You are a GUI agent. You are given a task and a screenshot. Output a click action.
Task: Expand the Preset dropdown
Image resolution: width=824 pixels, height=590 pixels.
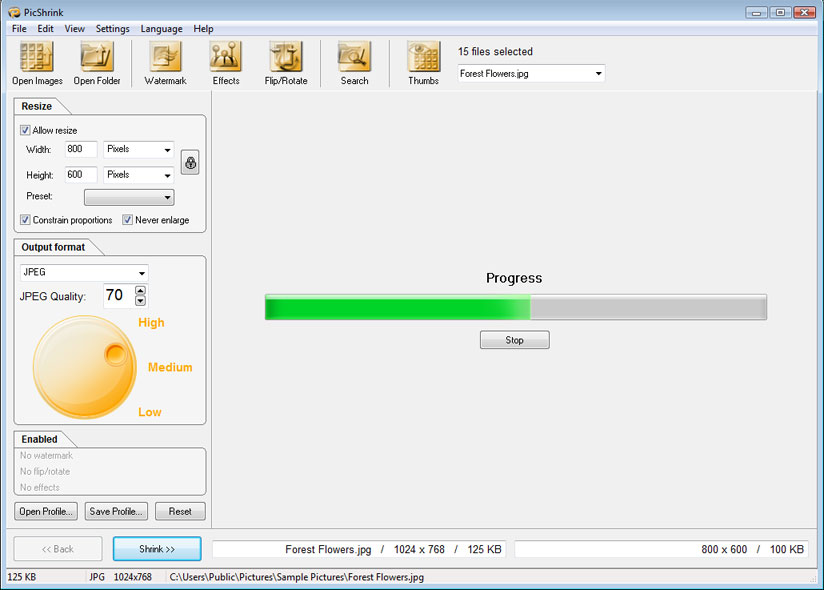coord(129,198)
